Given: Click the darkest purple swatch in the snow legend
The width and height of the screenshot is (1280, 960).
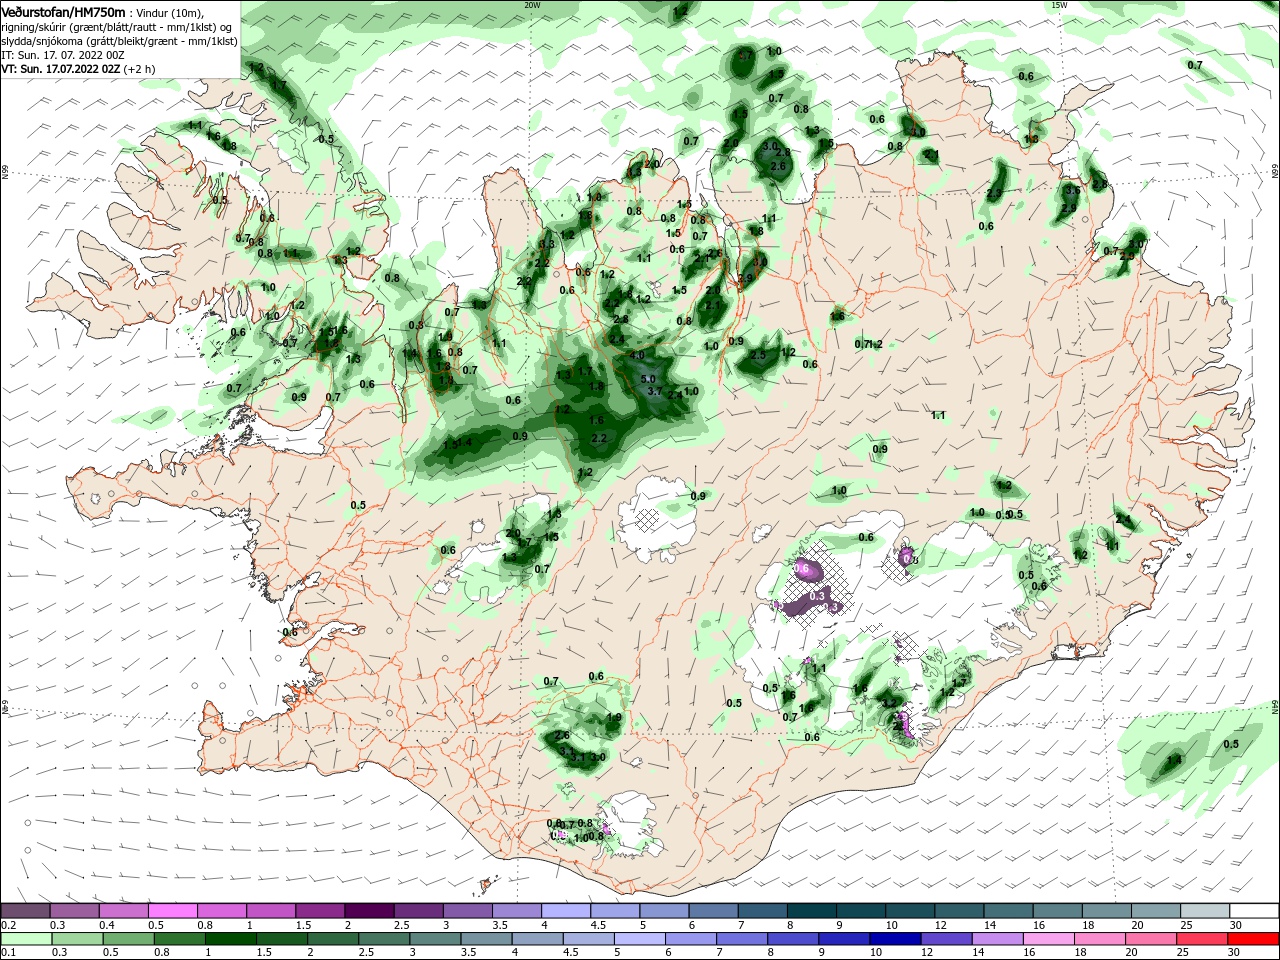Looking at the screenshot, I should click(x=368, y=911).
